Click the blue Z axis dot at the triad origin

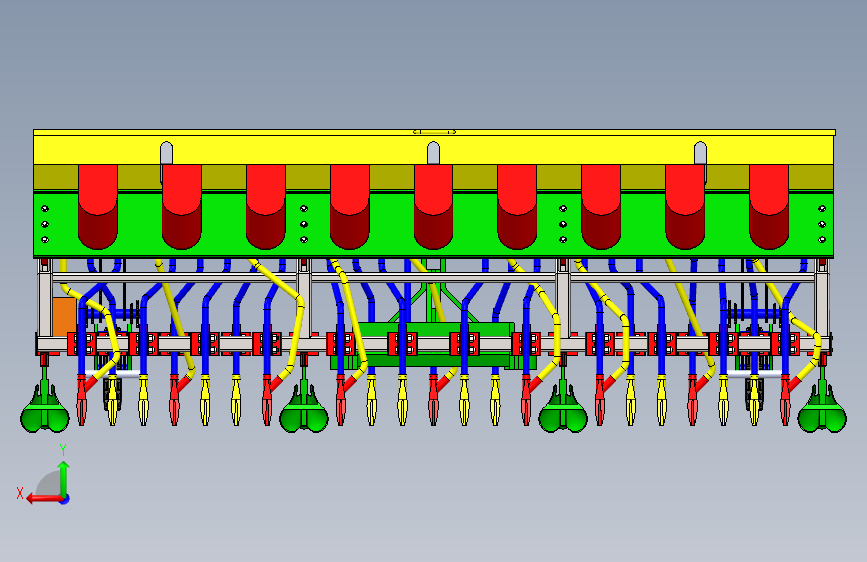pyautogui.click(x=65, y=499)
